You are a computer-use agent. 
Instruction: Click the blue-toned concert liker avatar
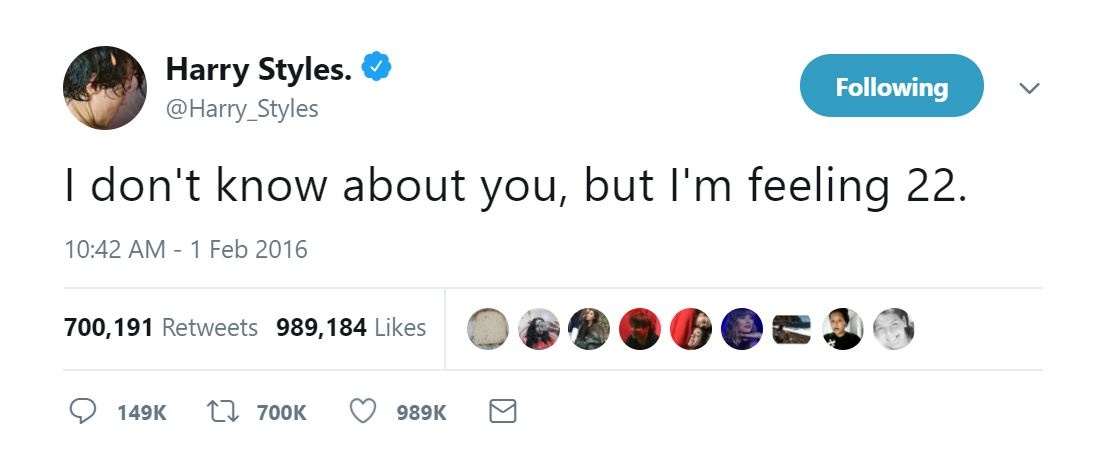pos(741,328)
